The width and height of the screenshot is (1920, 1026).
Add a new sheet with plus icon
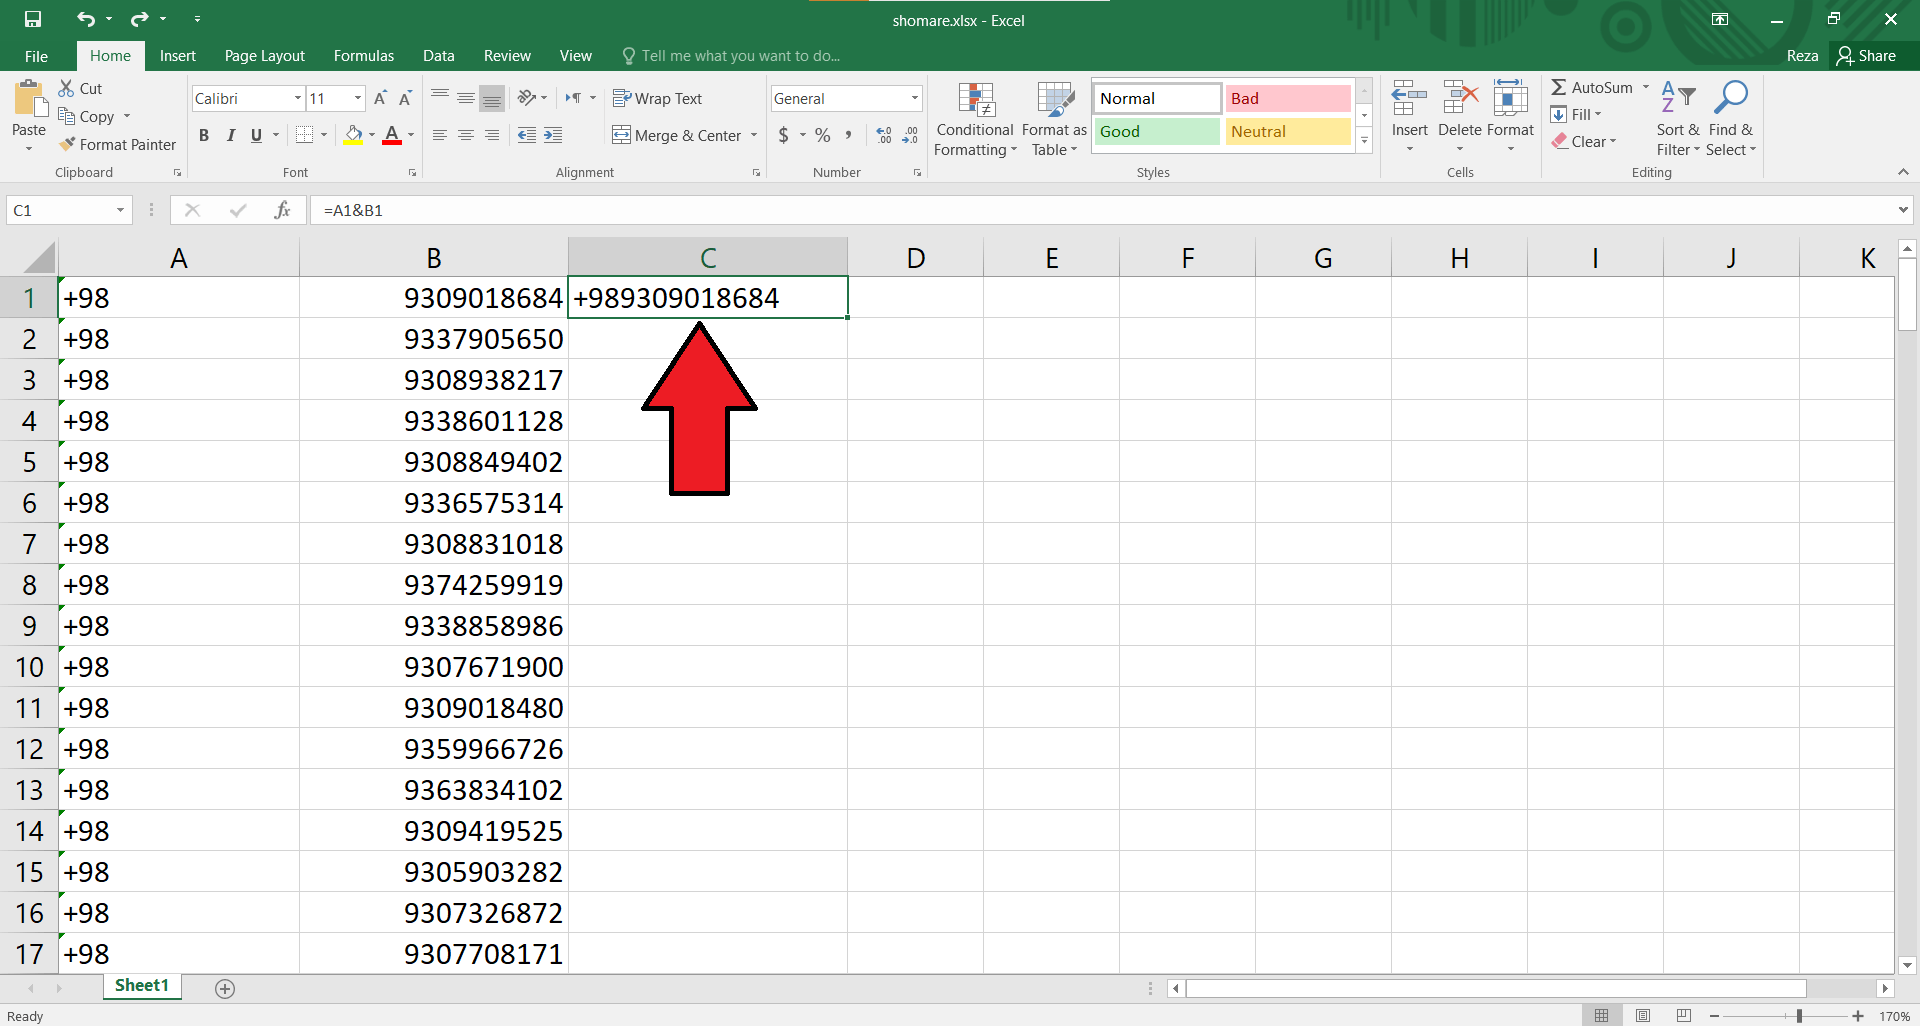click(225, 988)
